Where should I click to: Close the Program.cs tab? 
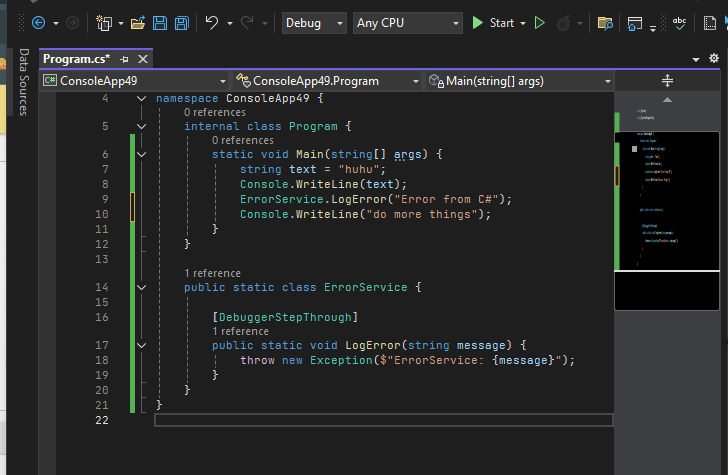[143, 59]
